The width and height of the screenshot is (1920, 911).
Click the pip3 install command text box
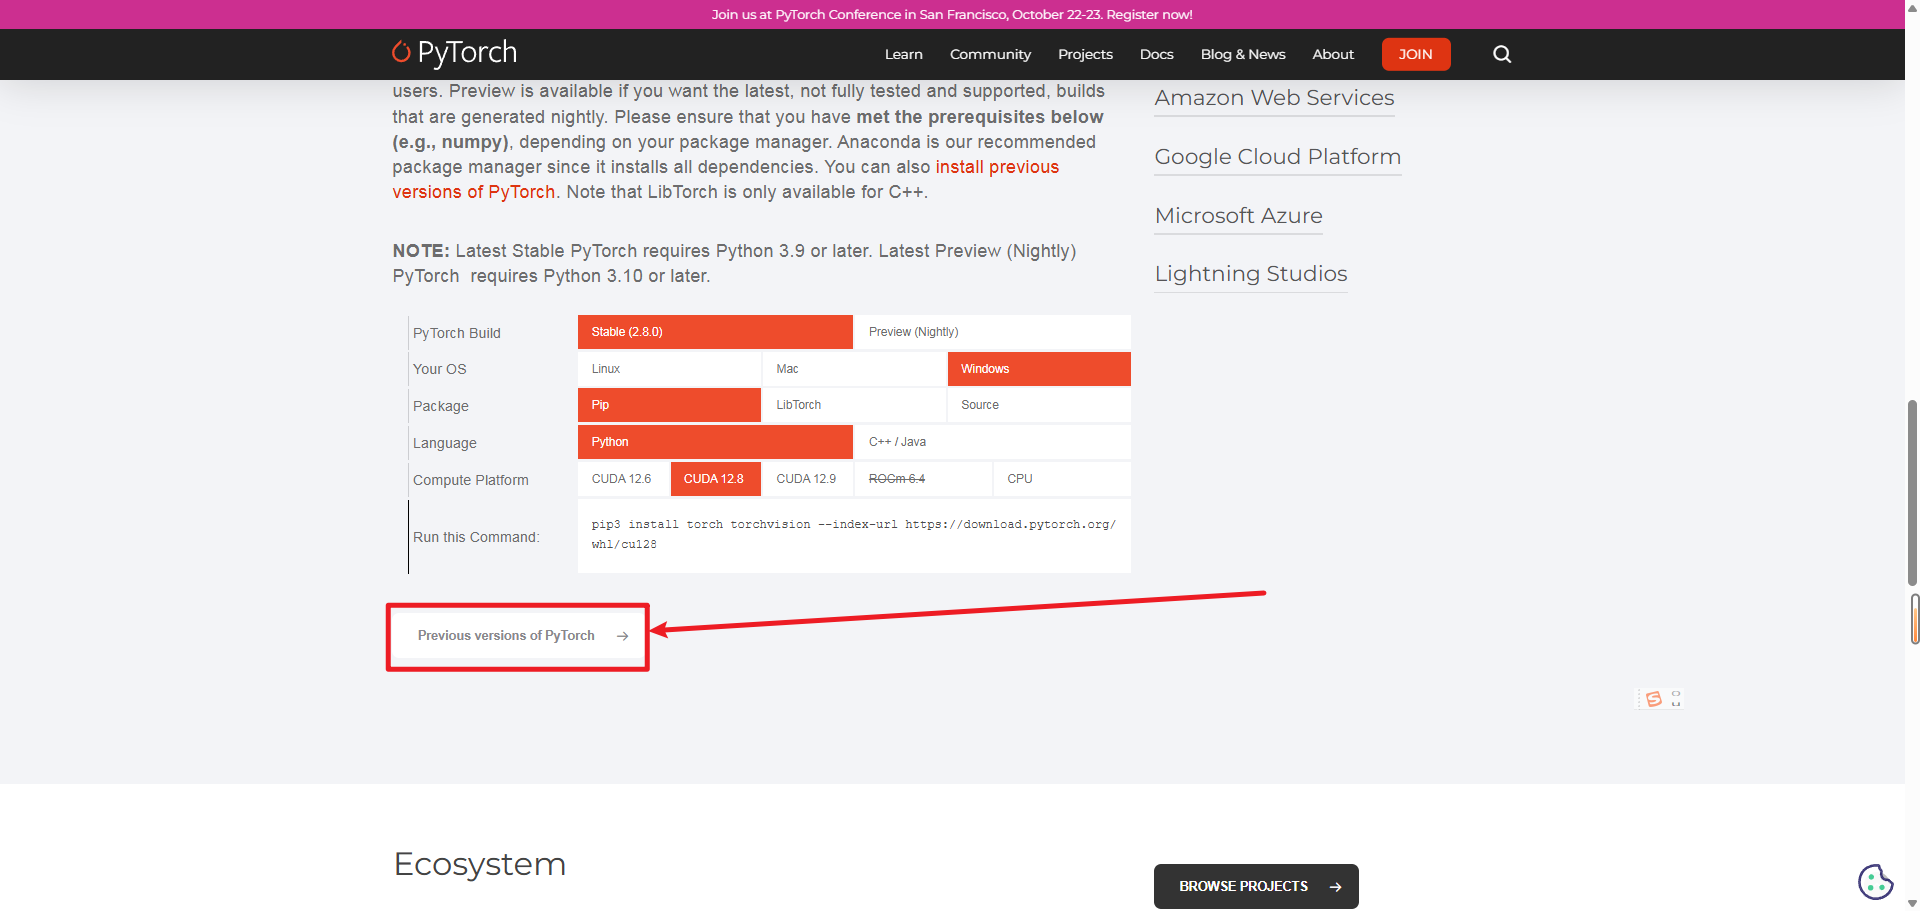tap(854, 535)
